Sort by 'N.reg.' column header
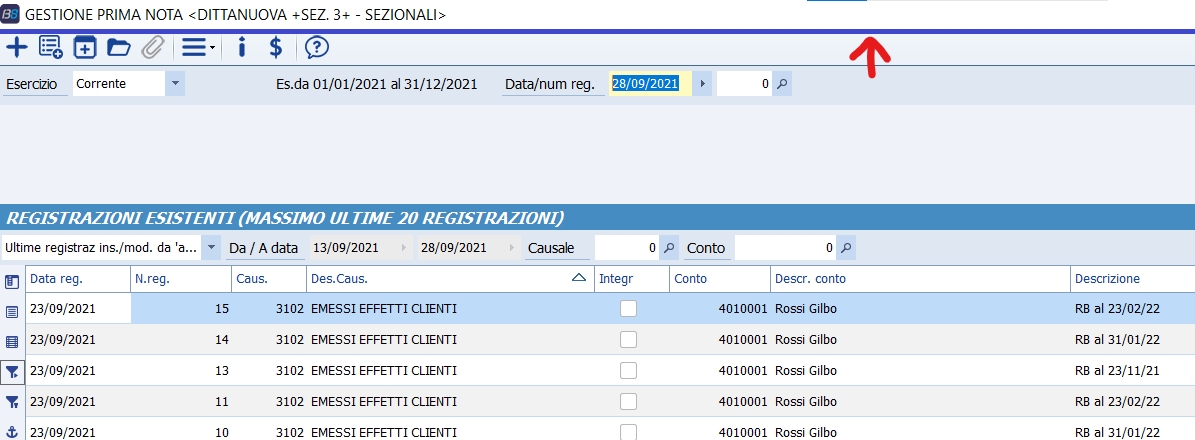This screenshot has width=1195, height=440. (x=181, y=279)
